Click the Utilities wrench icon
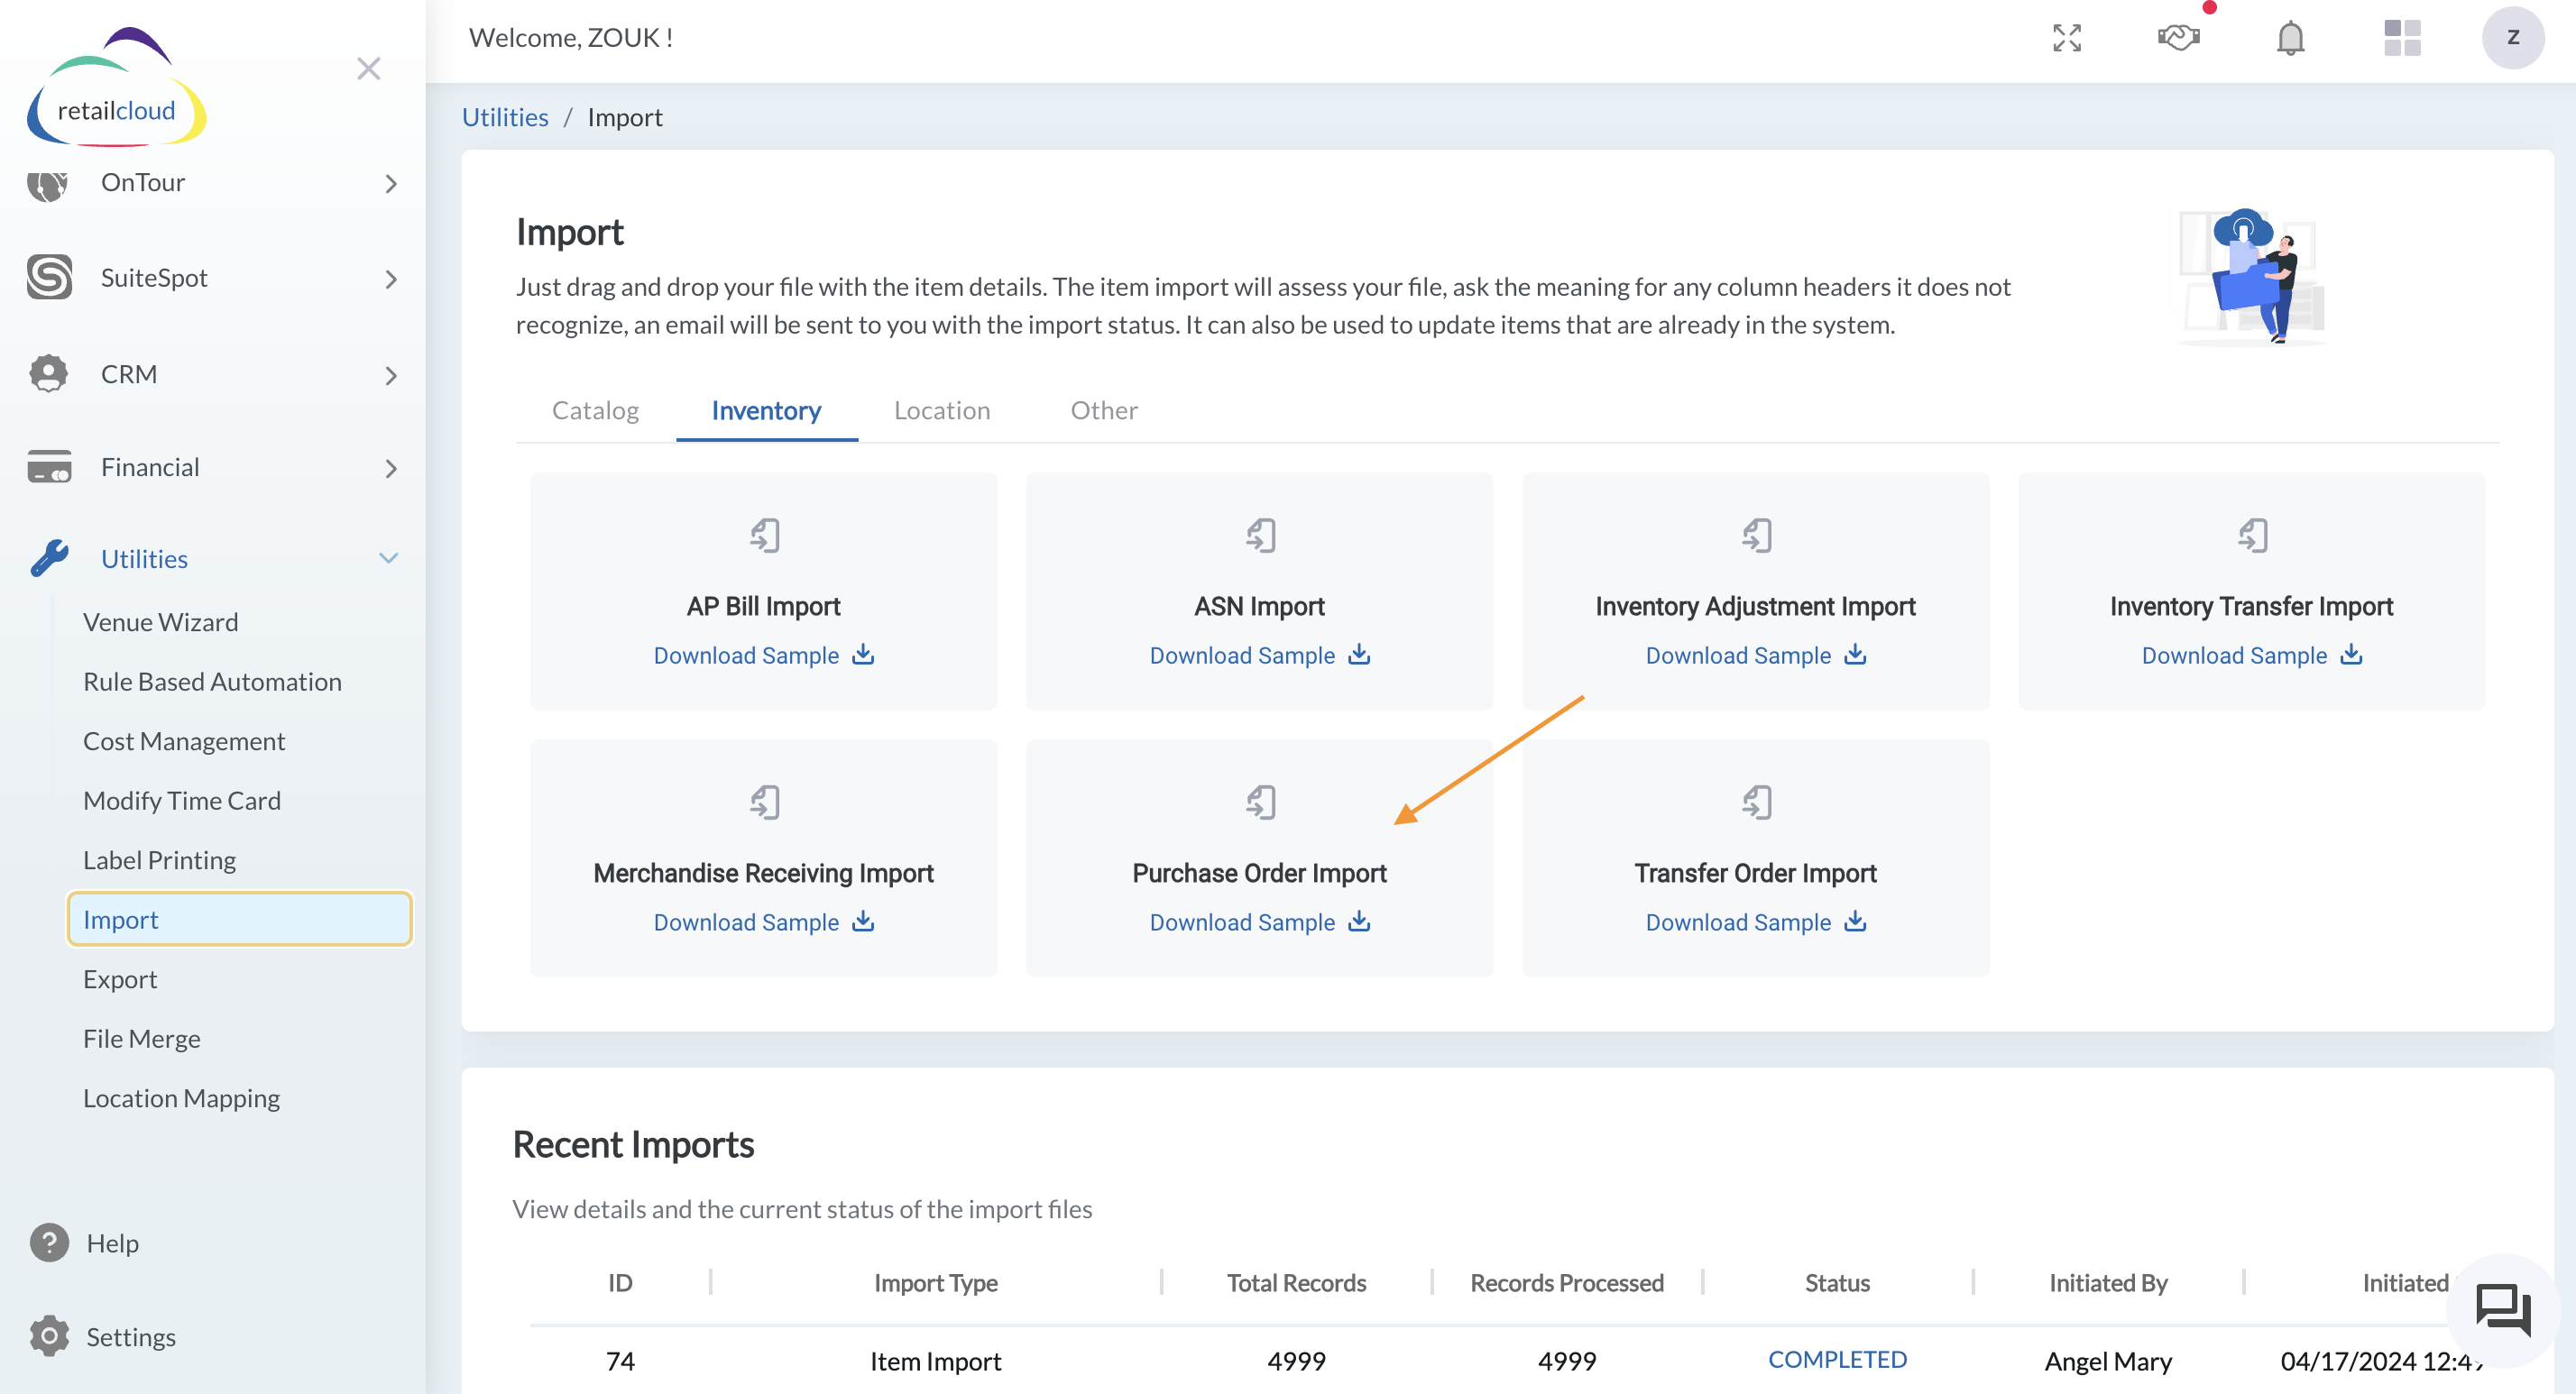The height and width of the screenshot is (1394, 2576). (49, 558)
